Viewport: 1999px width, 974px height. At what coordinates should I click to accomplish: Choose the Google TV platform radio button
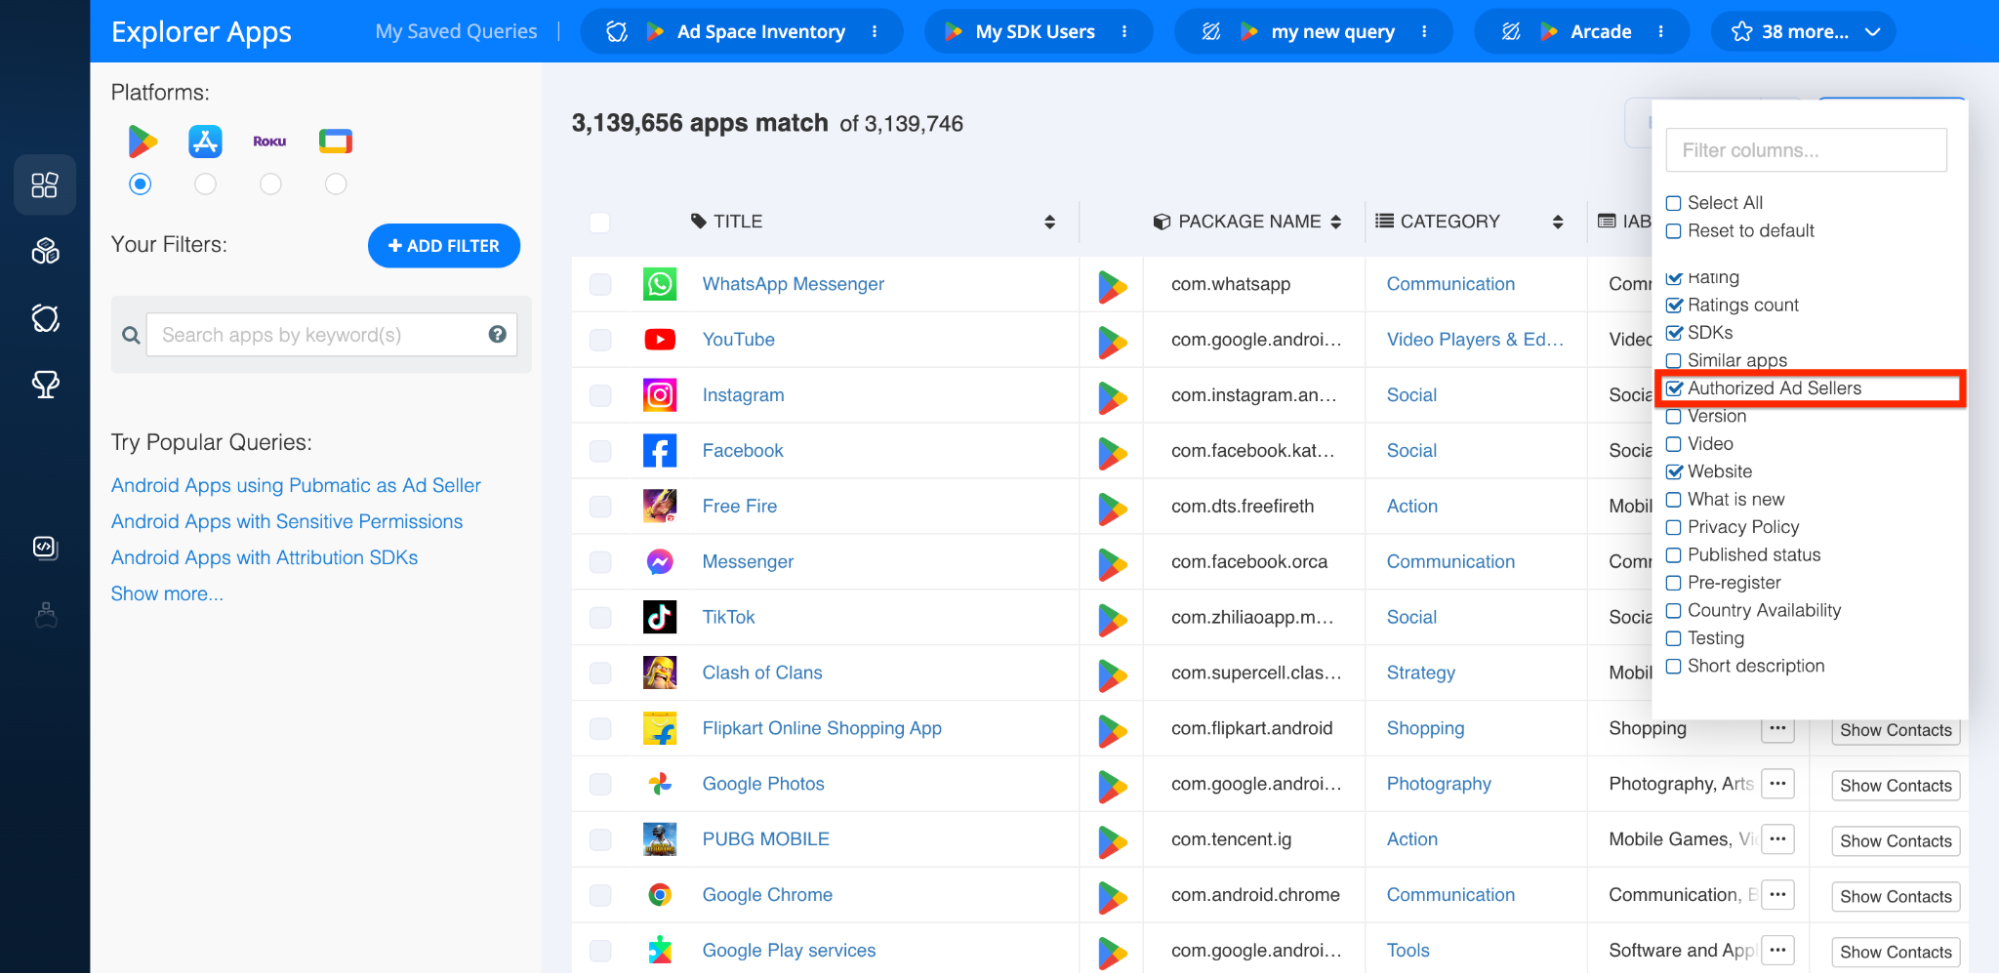click(x=336, y=184)
